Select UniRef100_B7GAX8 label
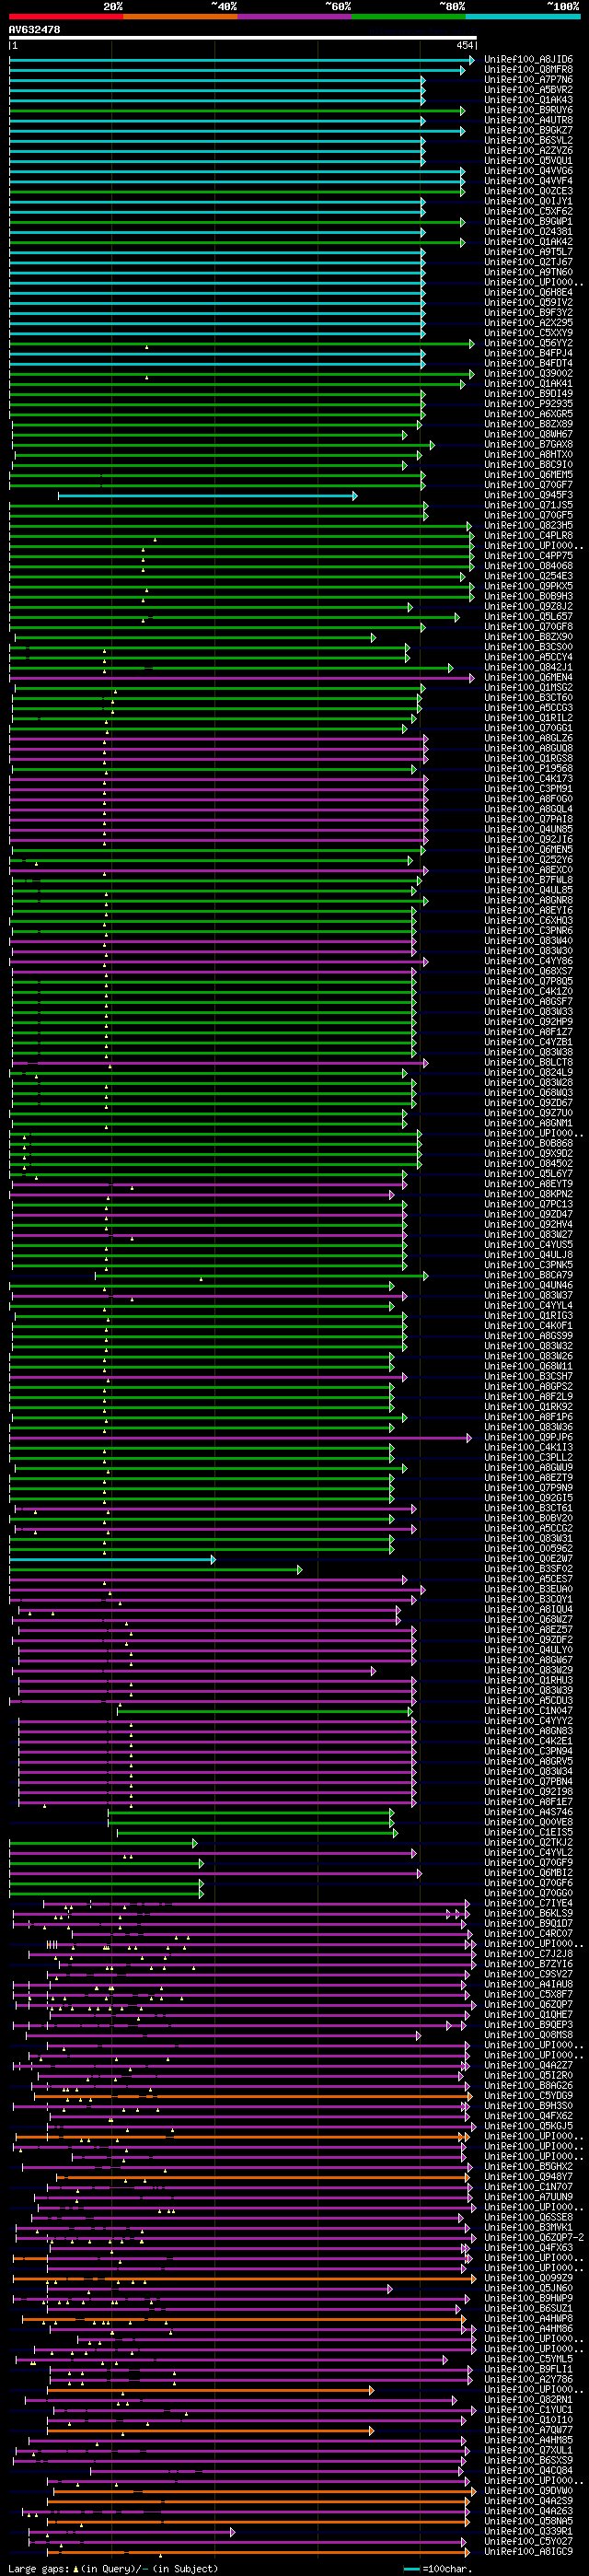 [529, 444]
